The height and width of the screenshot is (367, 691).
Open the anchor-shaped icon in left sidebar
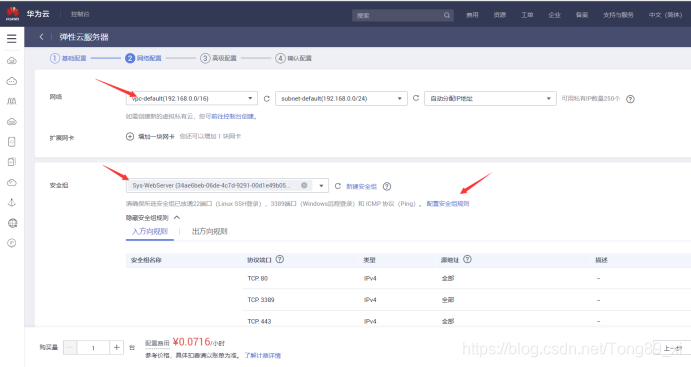pos(12,203)
